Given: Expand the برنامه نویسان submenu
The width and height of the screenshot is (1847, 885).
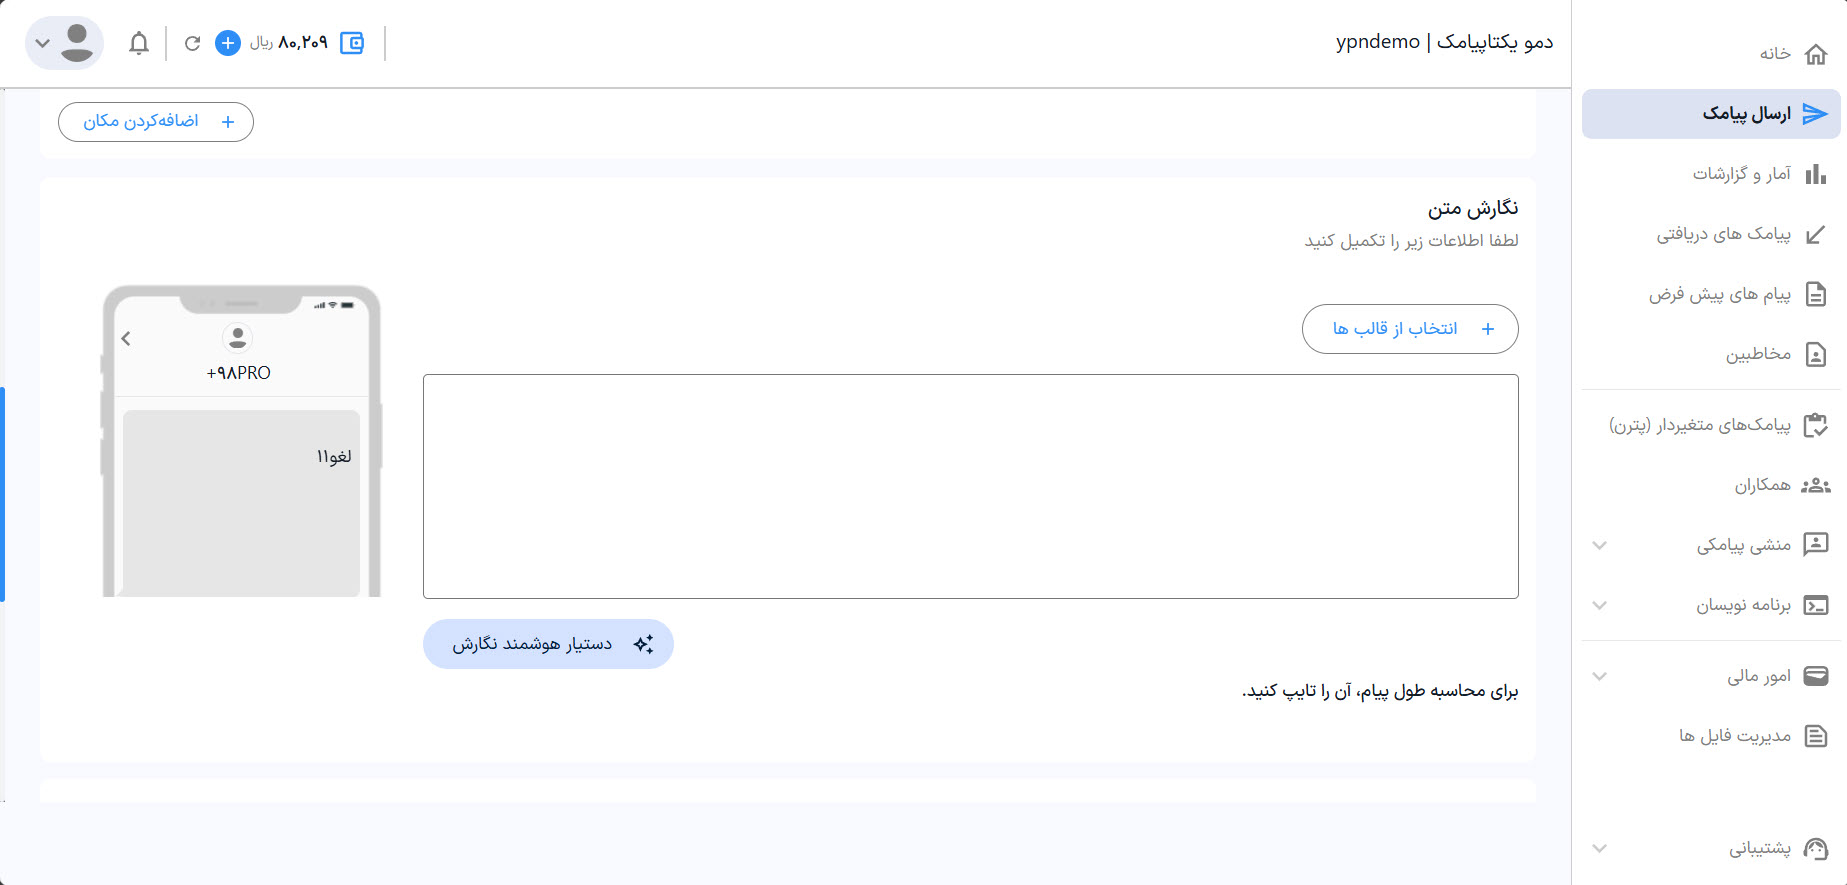Looking at the screenshot, I should (1600, 605).
